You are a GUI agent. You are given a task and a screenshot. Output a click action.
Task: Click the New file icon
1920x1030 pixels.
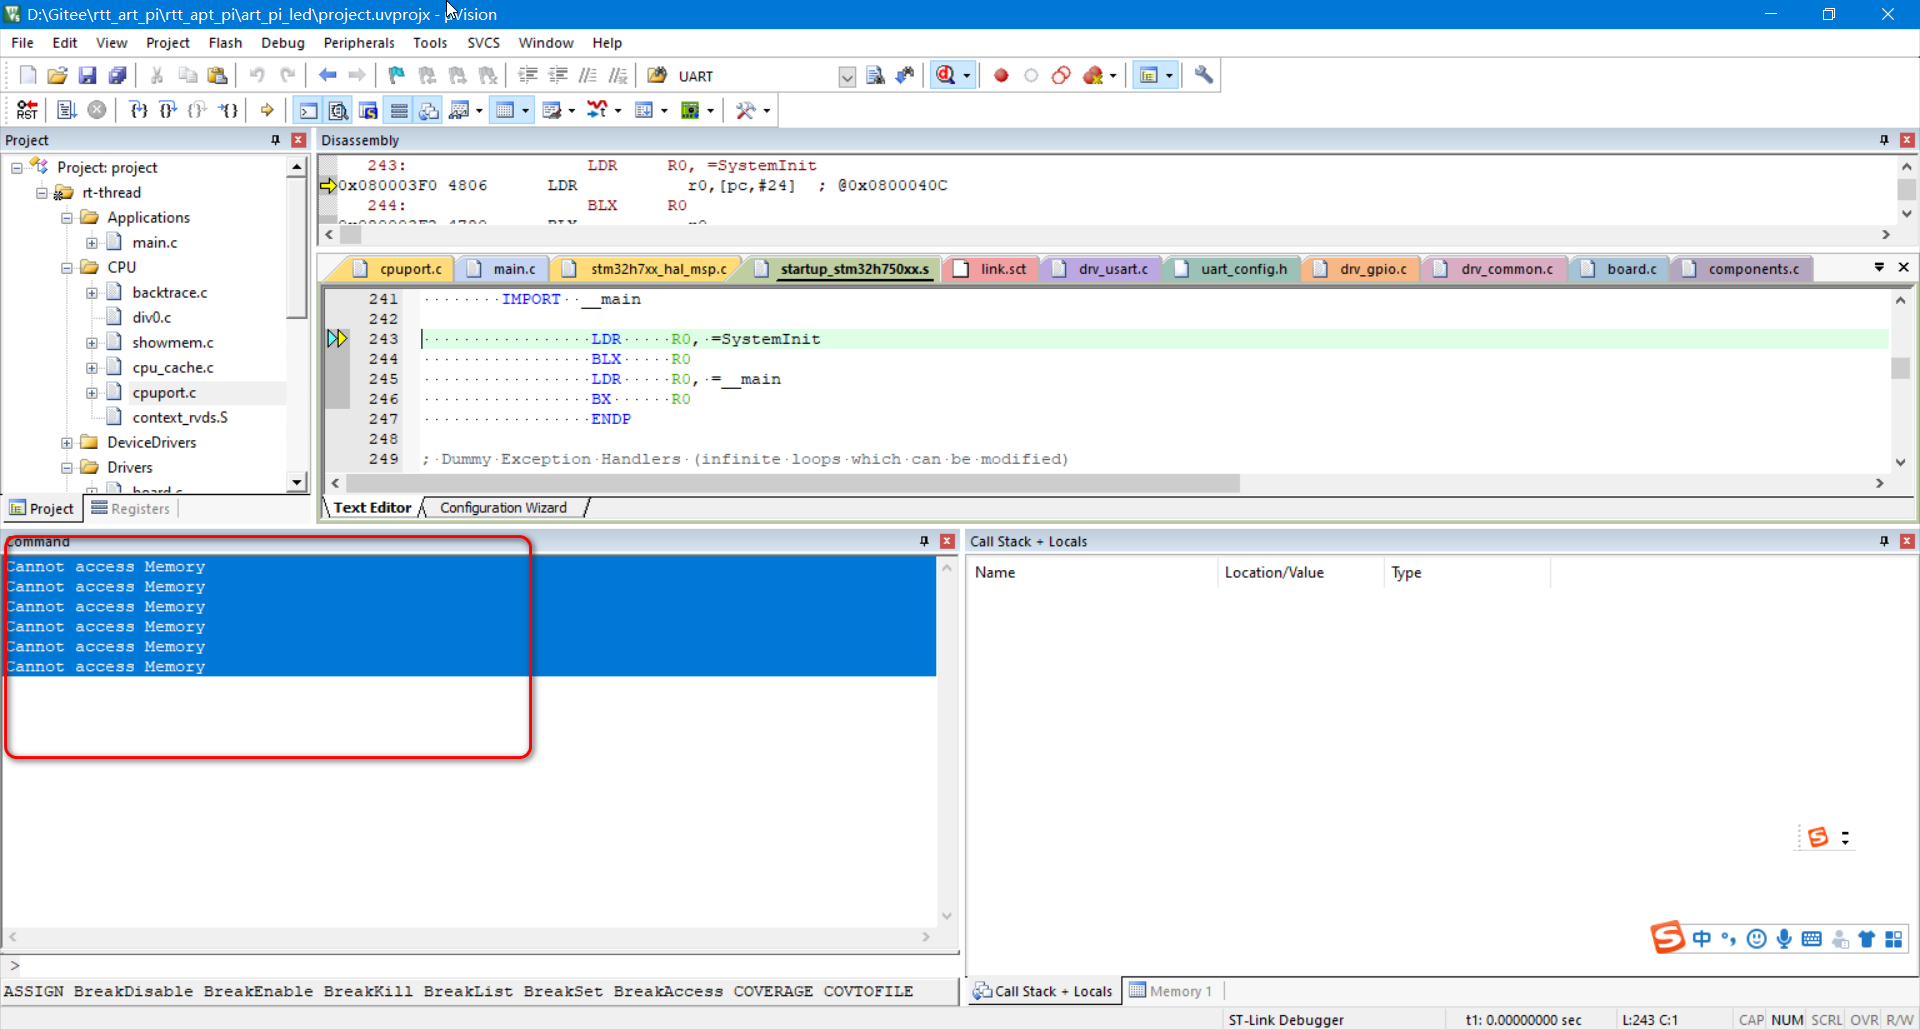pyautogui.click(x=28, y=76)
